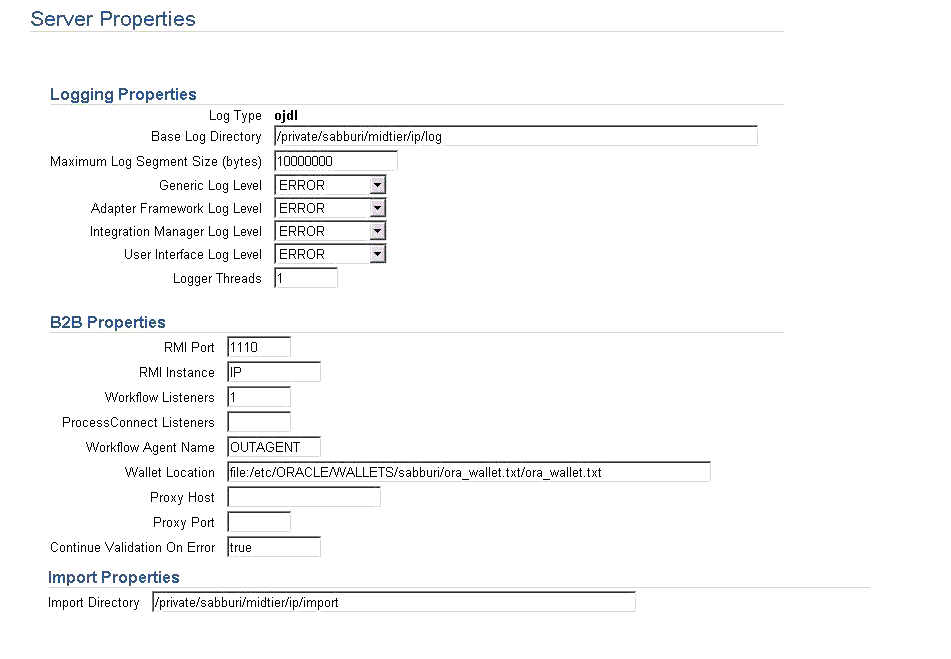
Task: Click the Workflow Agent Name label
Action: pos(150,447)
